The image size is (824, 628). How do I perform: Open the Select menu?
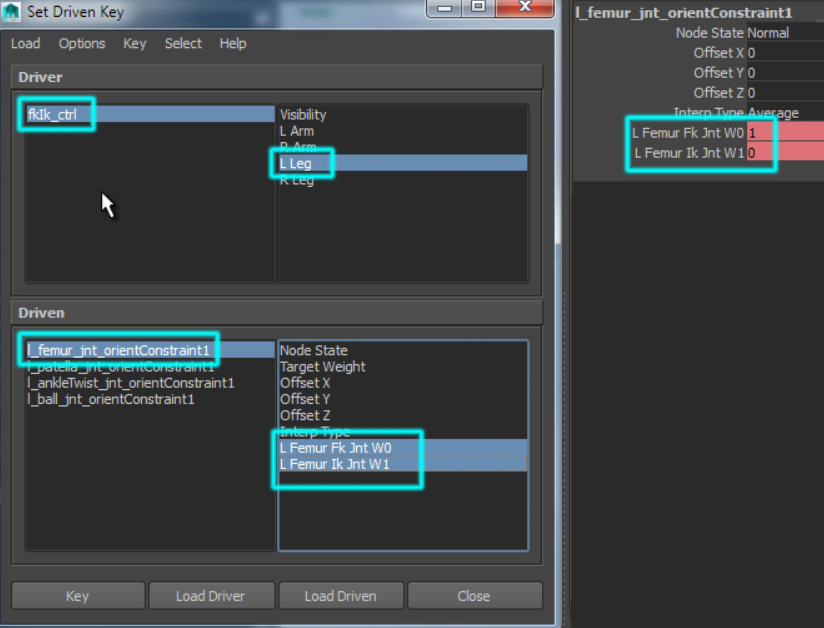click(x=183, y=44)
